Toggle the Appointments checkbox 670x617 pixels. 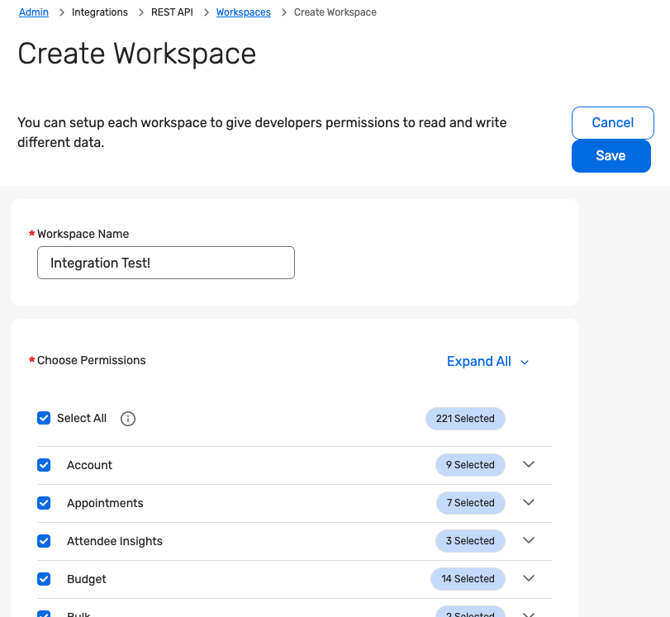point(44,503)
